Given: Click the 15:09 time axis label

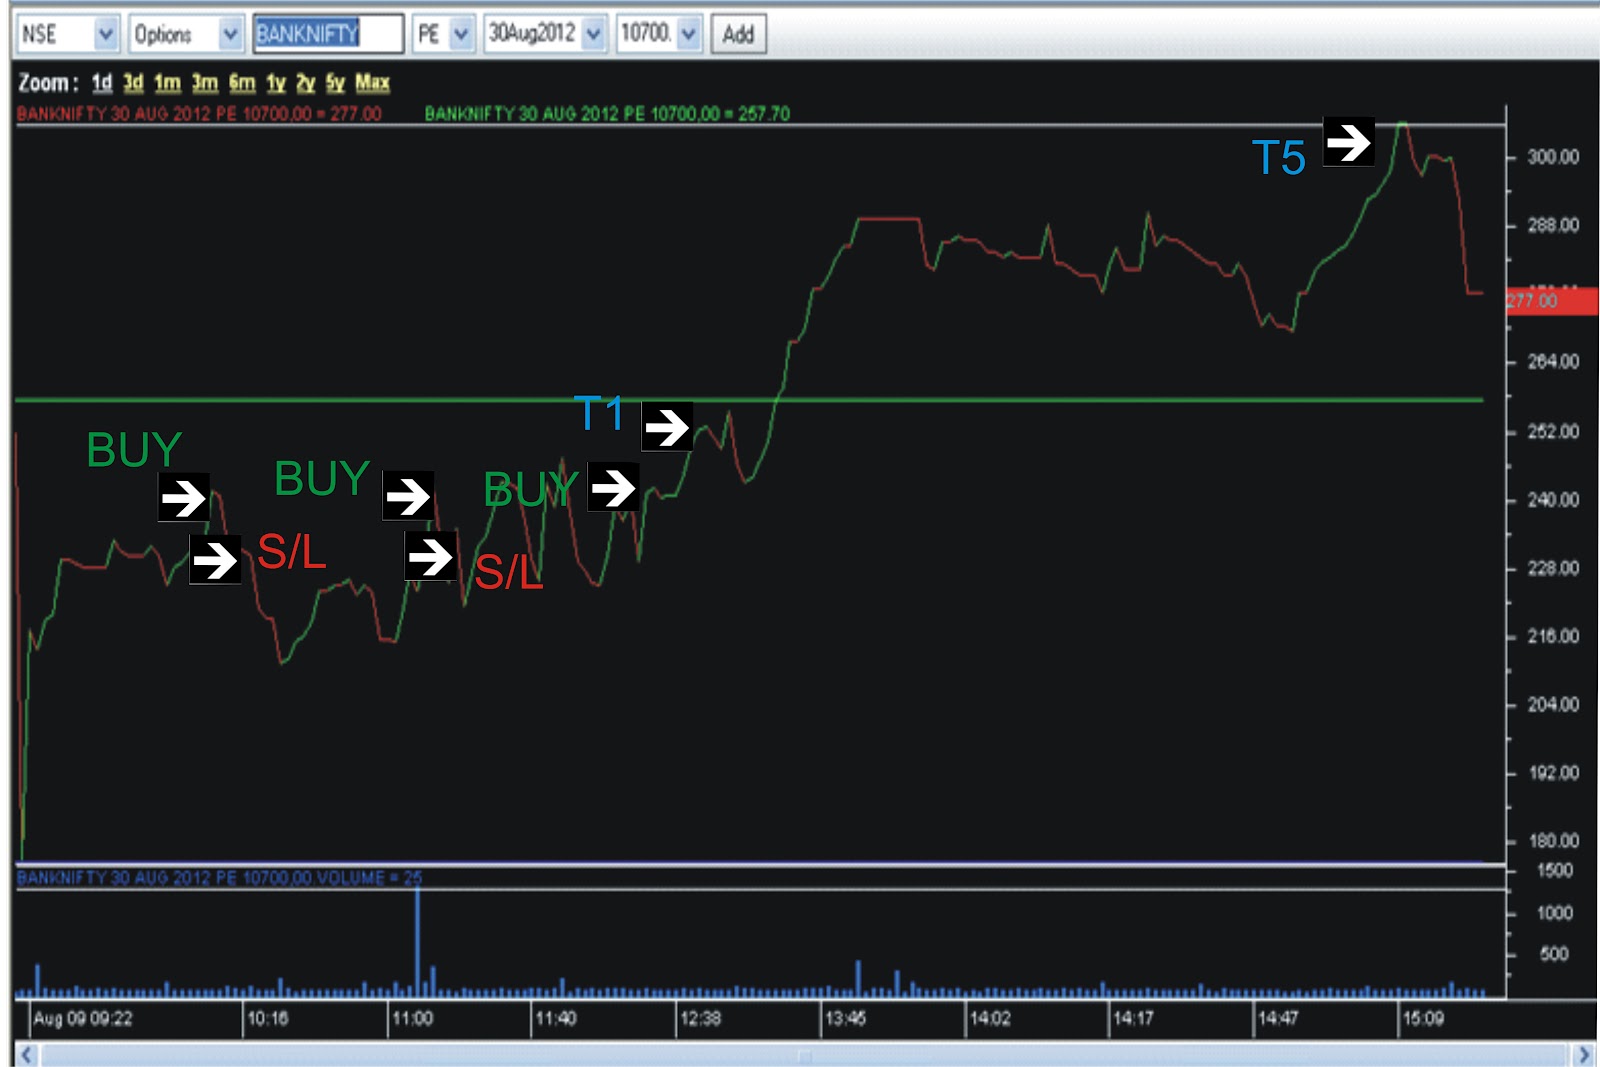Looking at the screenshot, I should 1423,1019.
